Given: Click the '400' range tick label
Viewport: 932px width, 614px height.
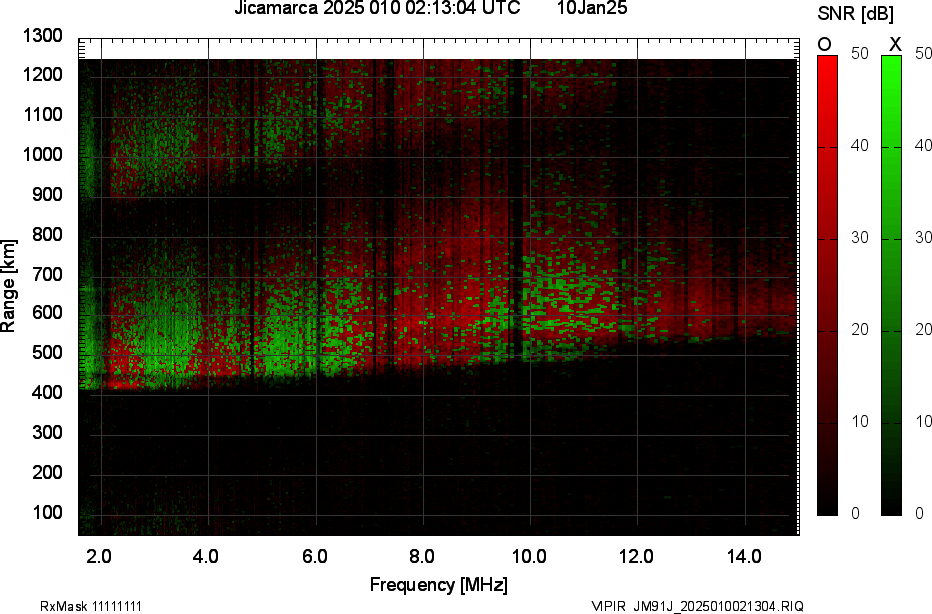Looking at the screenshot, I should (x=46, y=392).
